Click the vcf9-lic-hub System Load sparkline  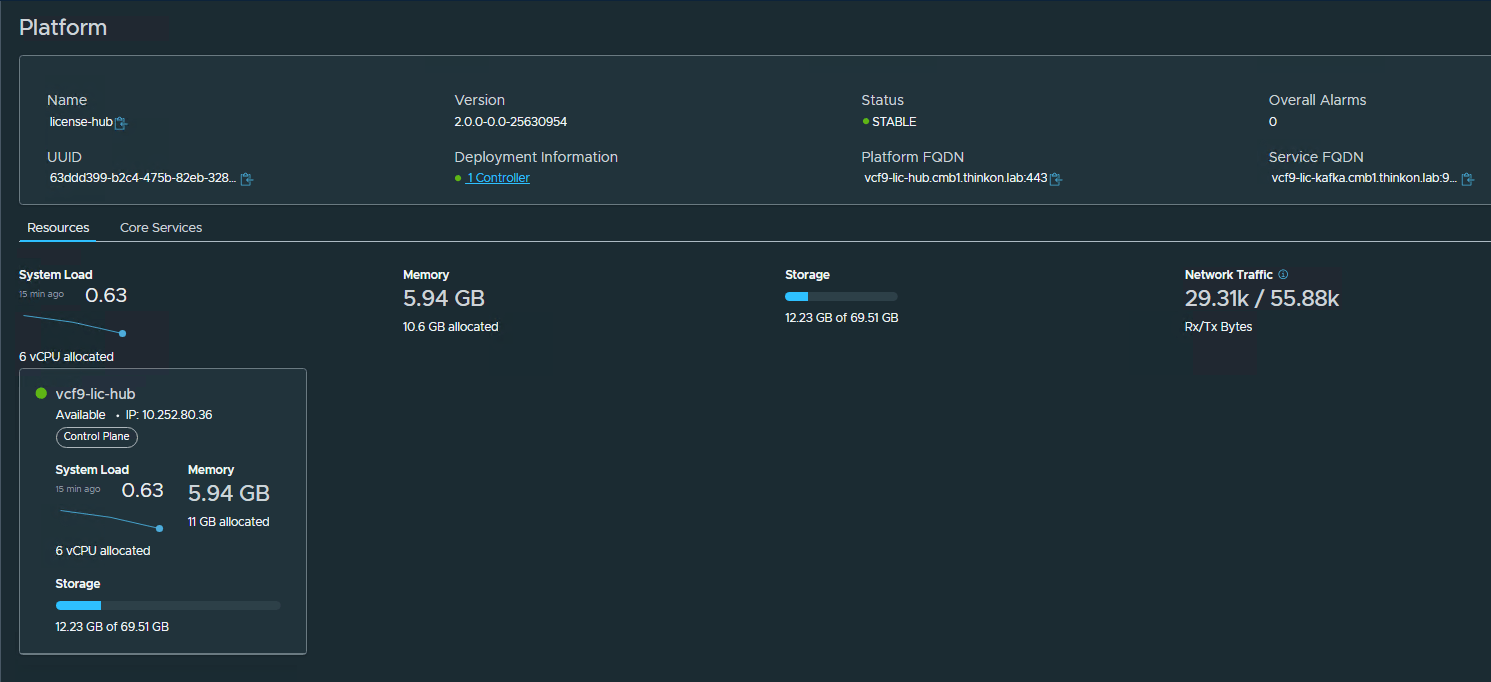point(109,519)
